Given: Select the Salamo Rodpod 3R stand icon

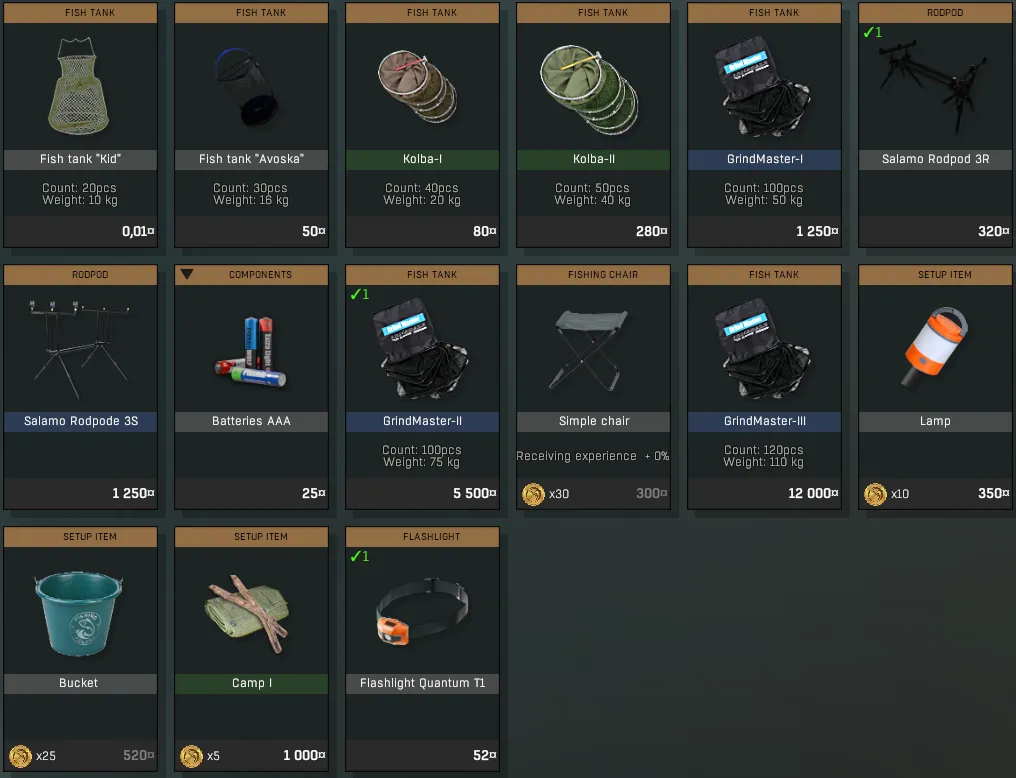Looking at the screenshot, I should [933, 86].
